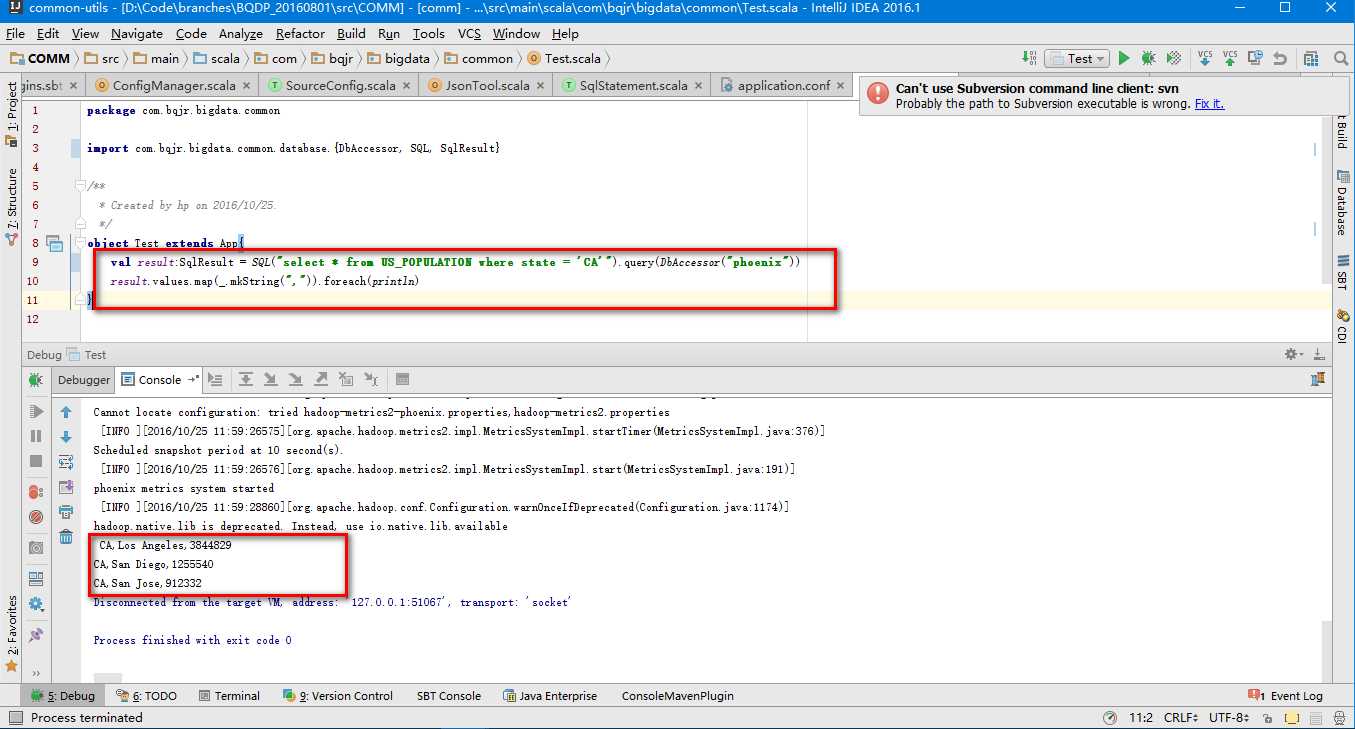Collapse the comment block fold marker

pyautogui.click(x=78, y=186)
